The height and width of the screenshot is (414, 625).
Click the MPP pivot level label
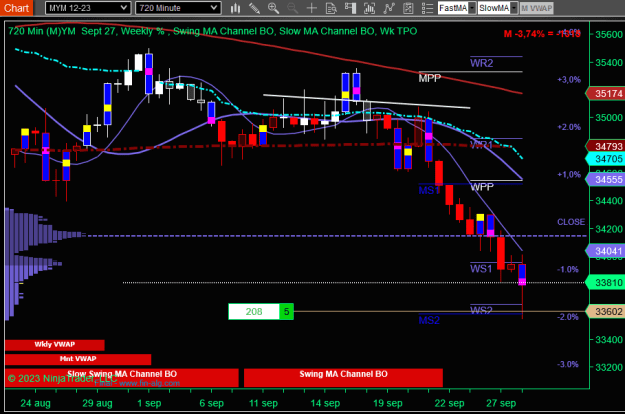(430, 78)
